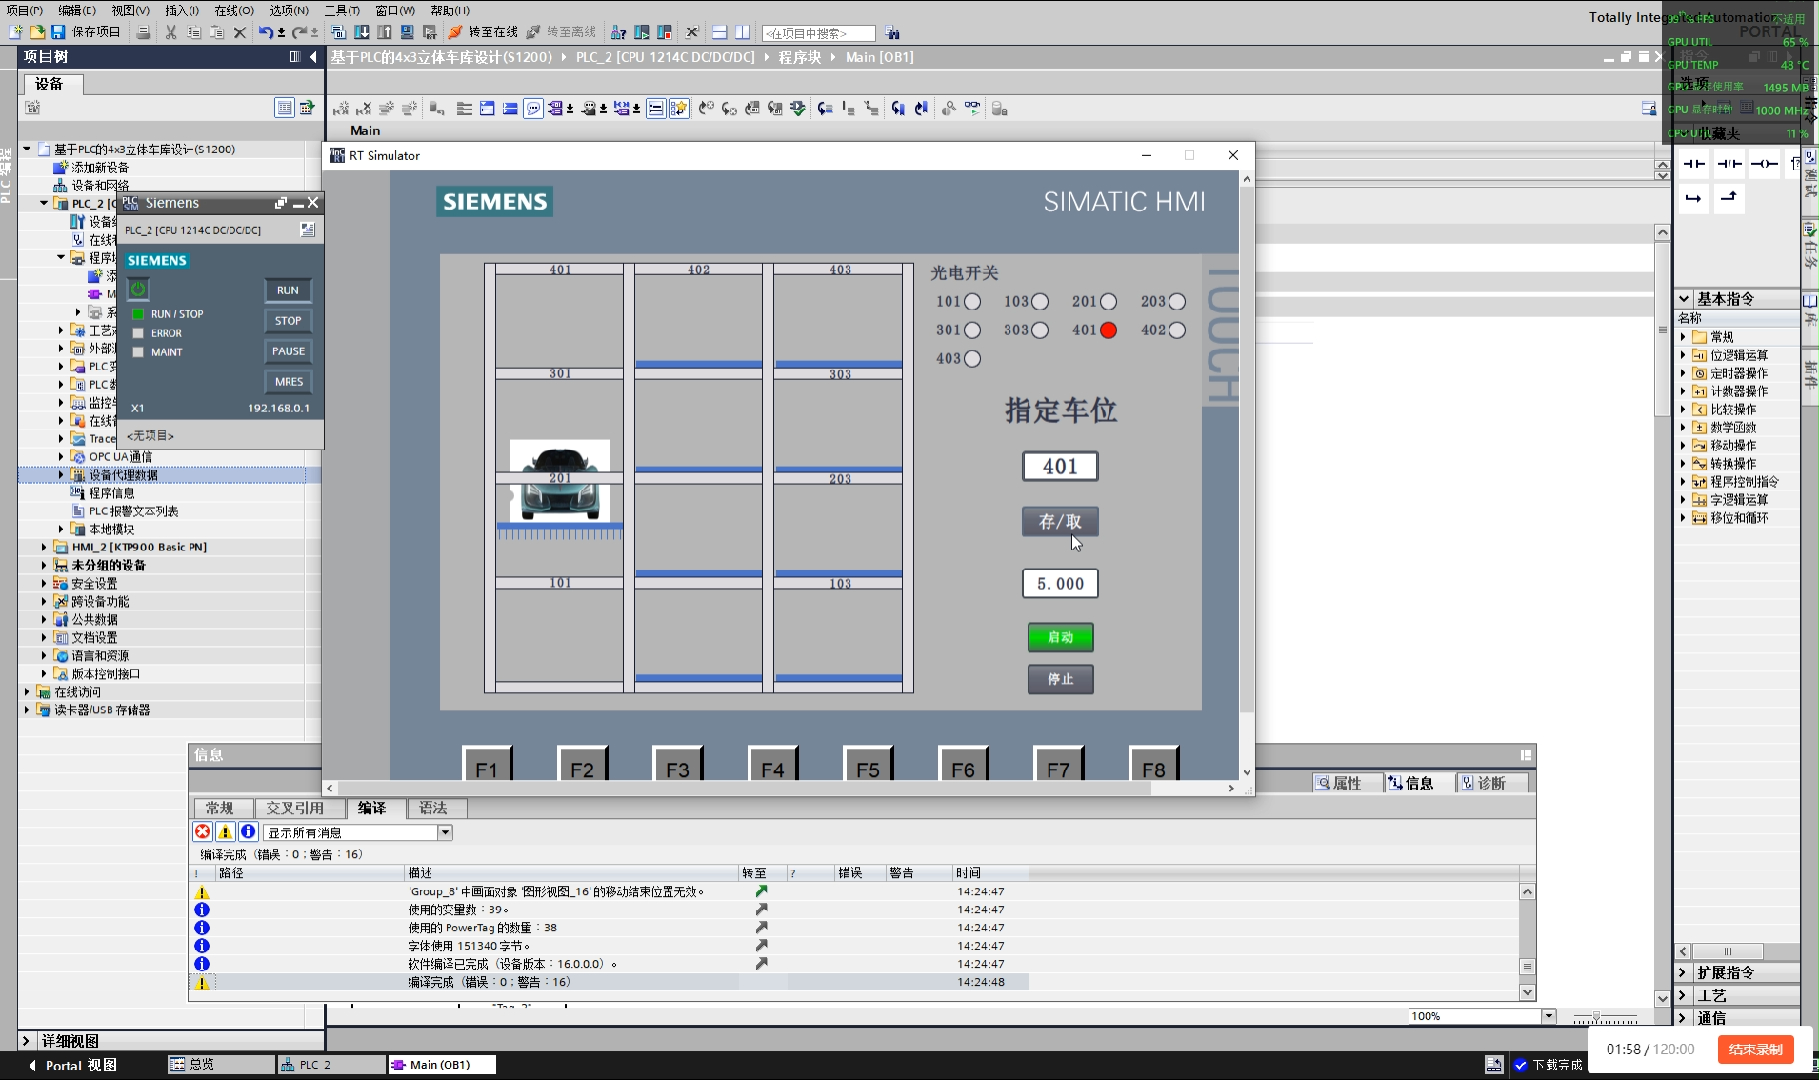1819x1080 pixels.
Task: Click photoelectric switch 101 indicator
Action: tap(972, 302)
